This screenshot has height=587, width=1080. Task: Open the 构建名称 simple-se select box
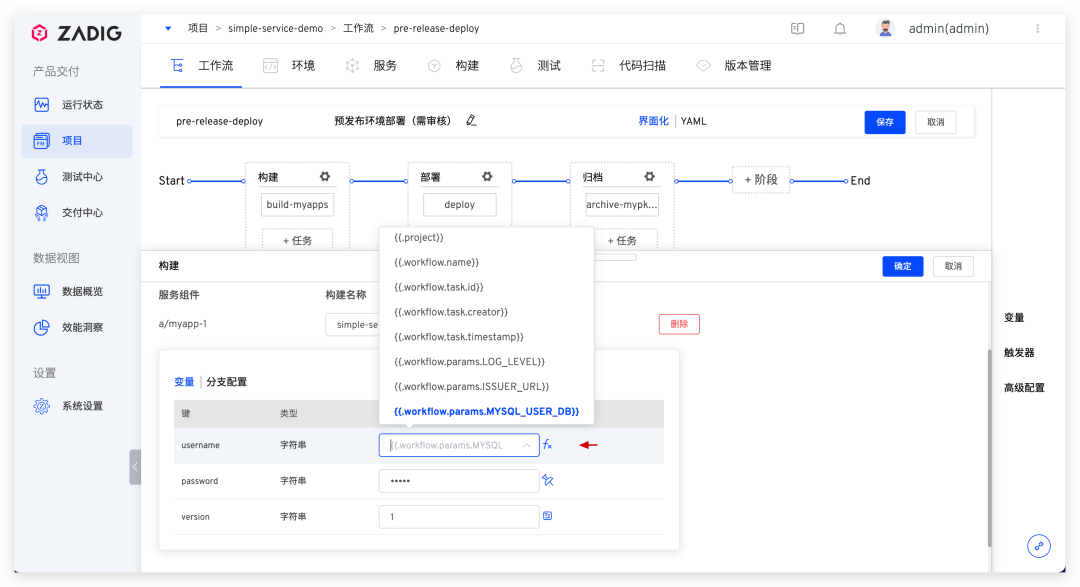click(x=353, y=325)
